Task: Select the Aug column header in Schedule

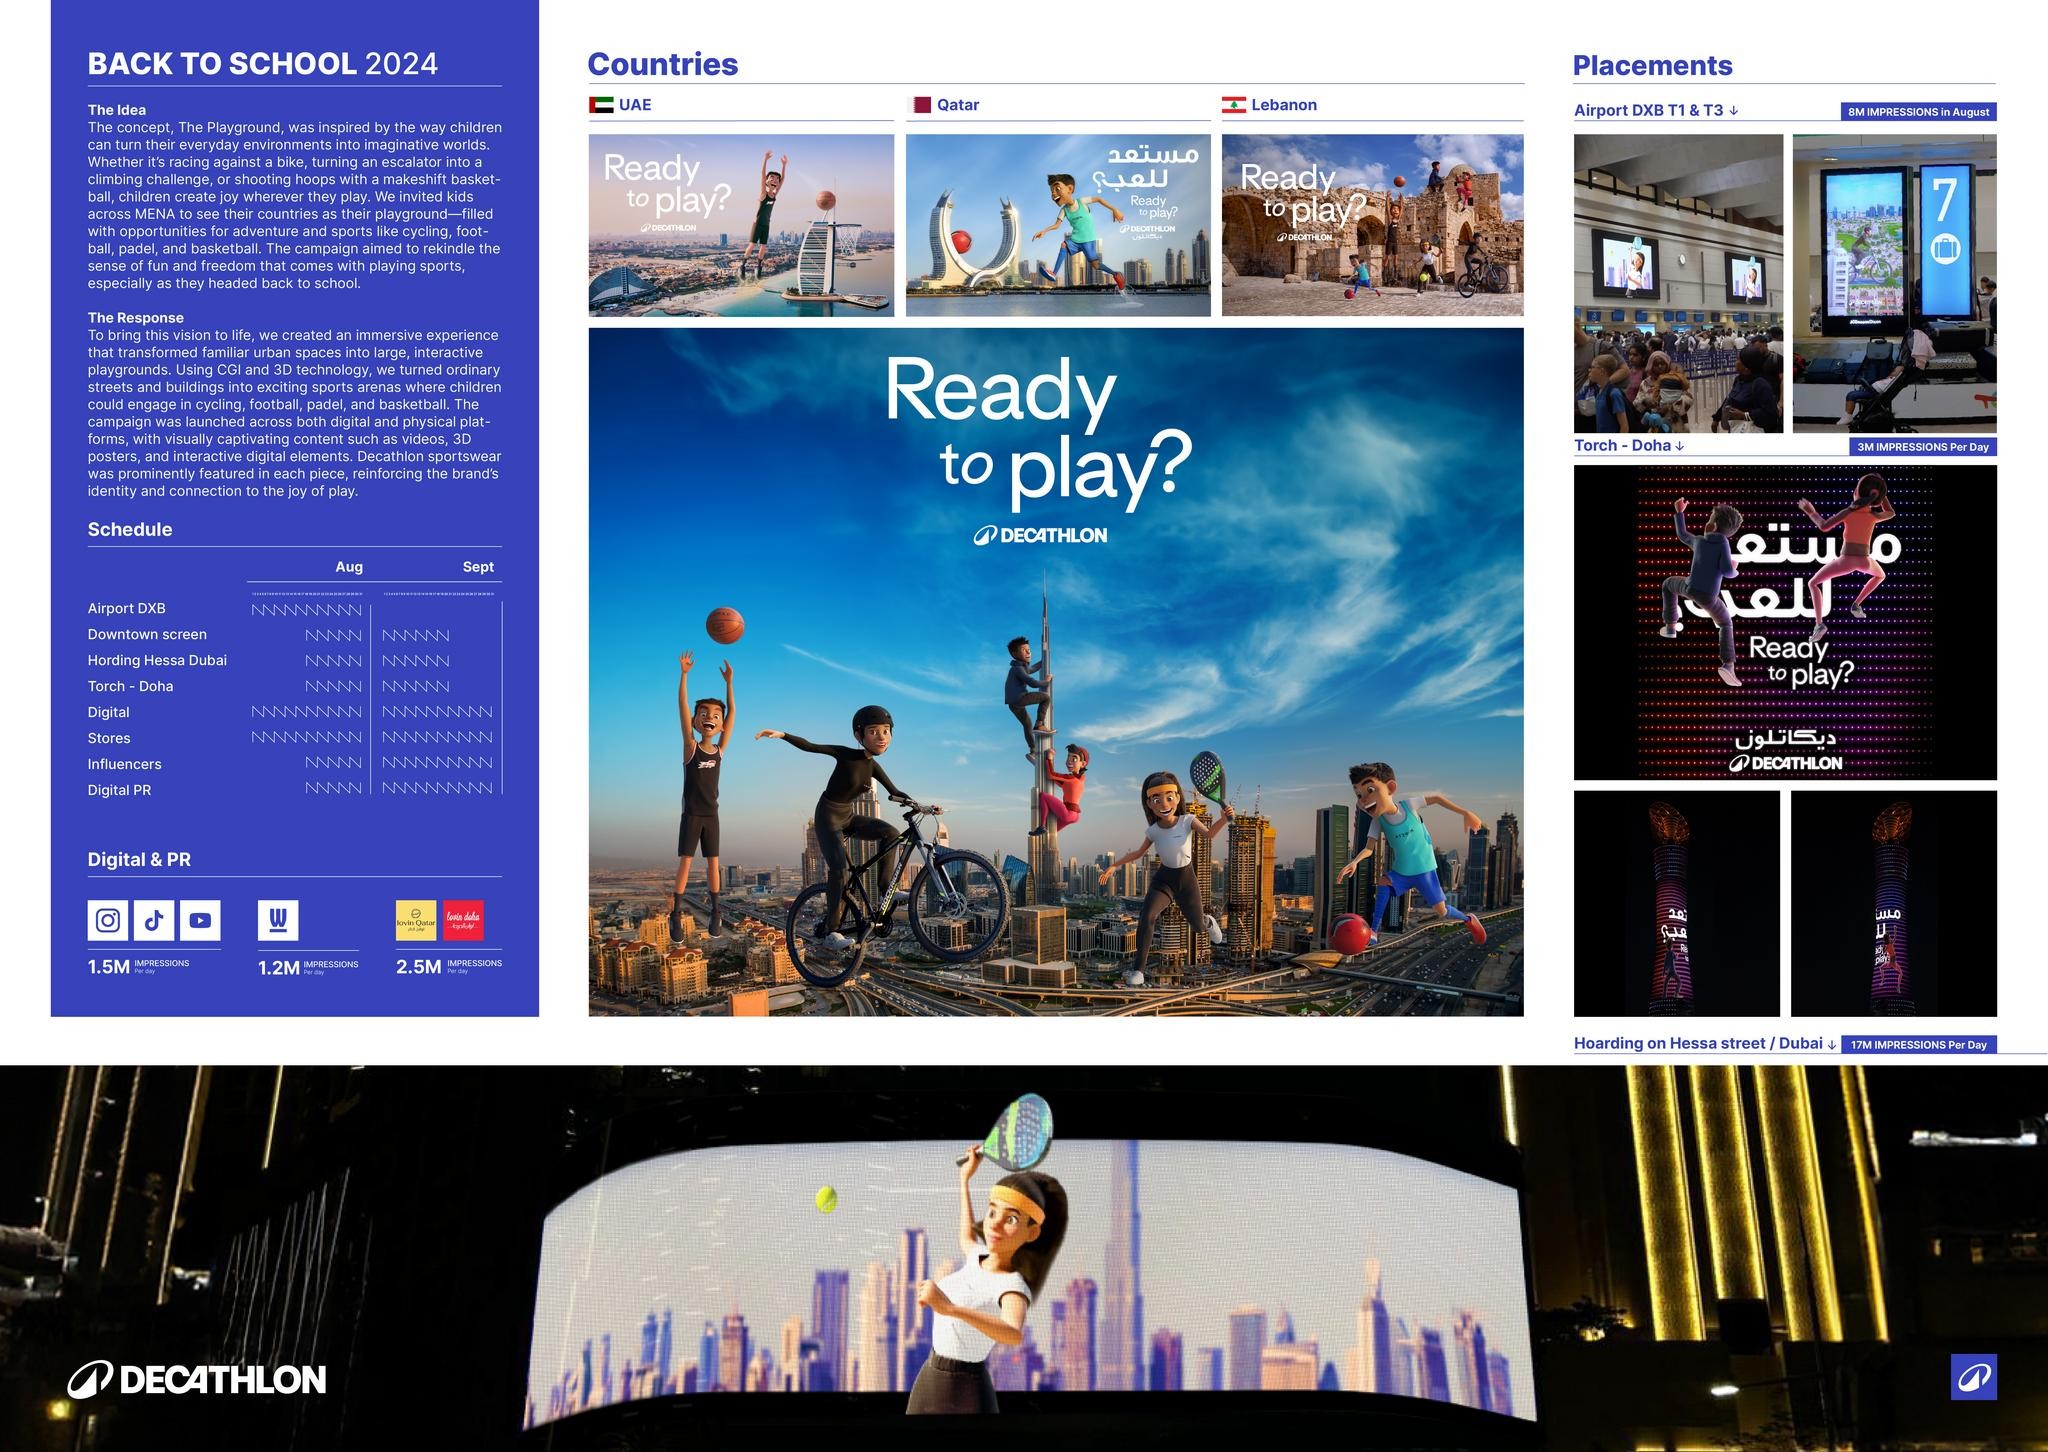Action: (349, 567)
